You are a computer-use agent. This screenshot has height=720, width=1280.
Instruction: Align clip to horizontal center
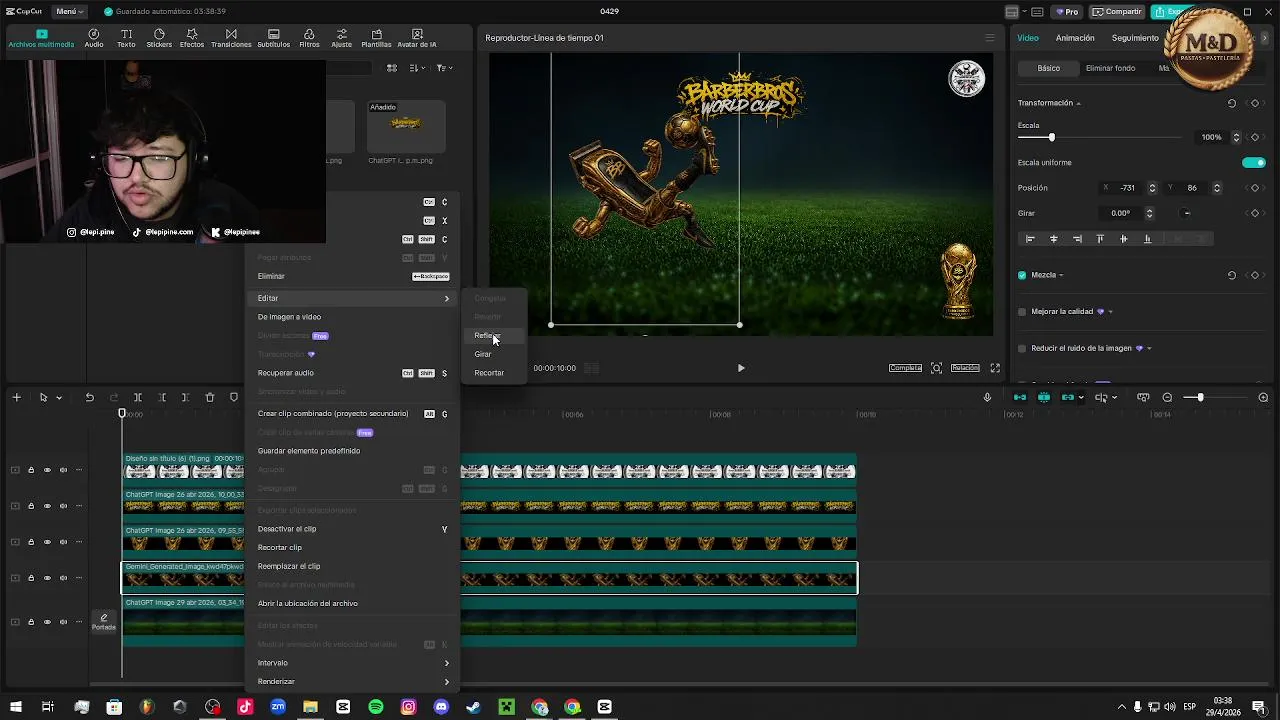(1053, 239)
